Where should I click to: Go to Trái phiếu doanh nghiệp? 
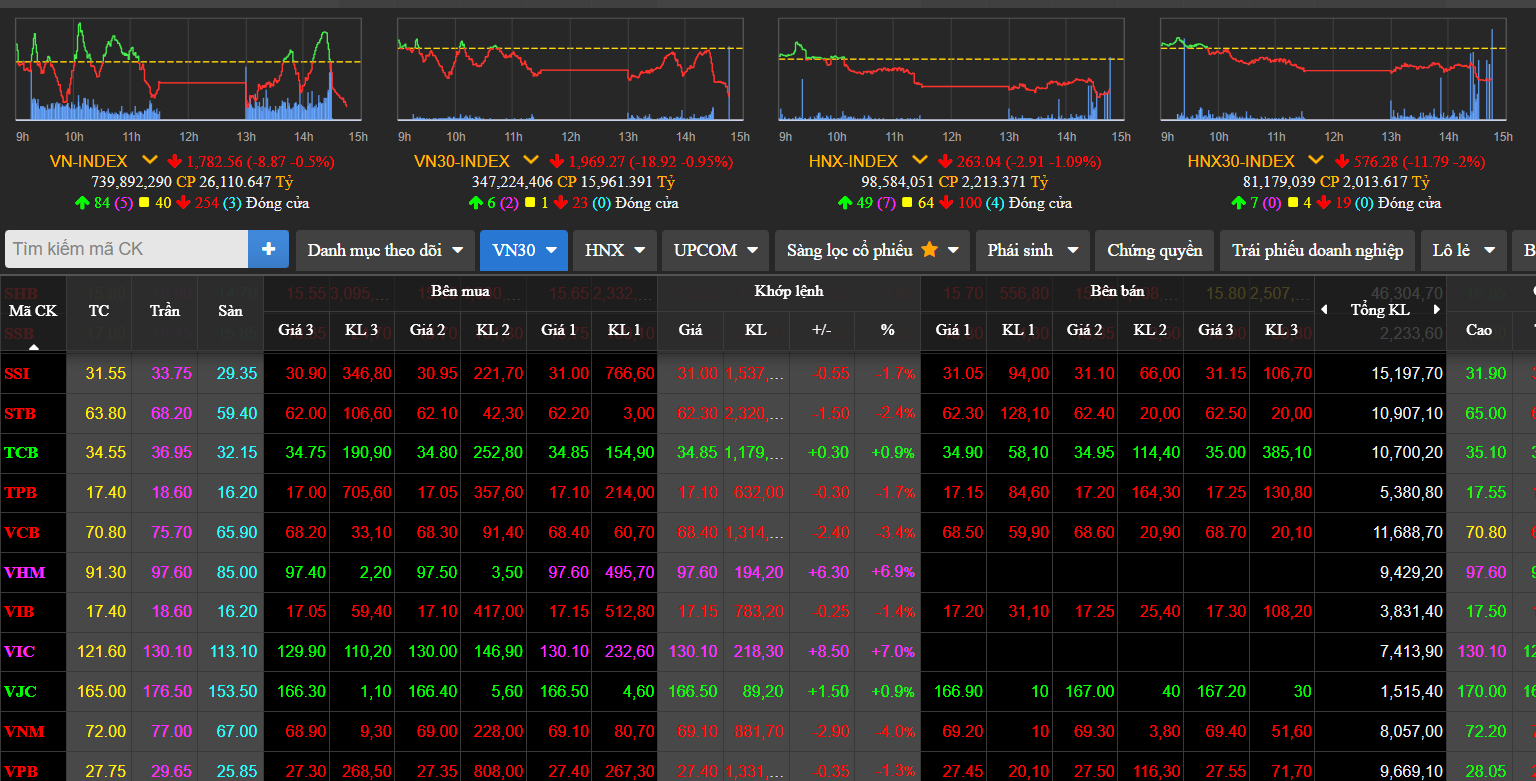click(1317, 250)
